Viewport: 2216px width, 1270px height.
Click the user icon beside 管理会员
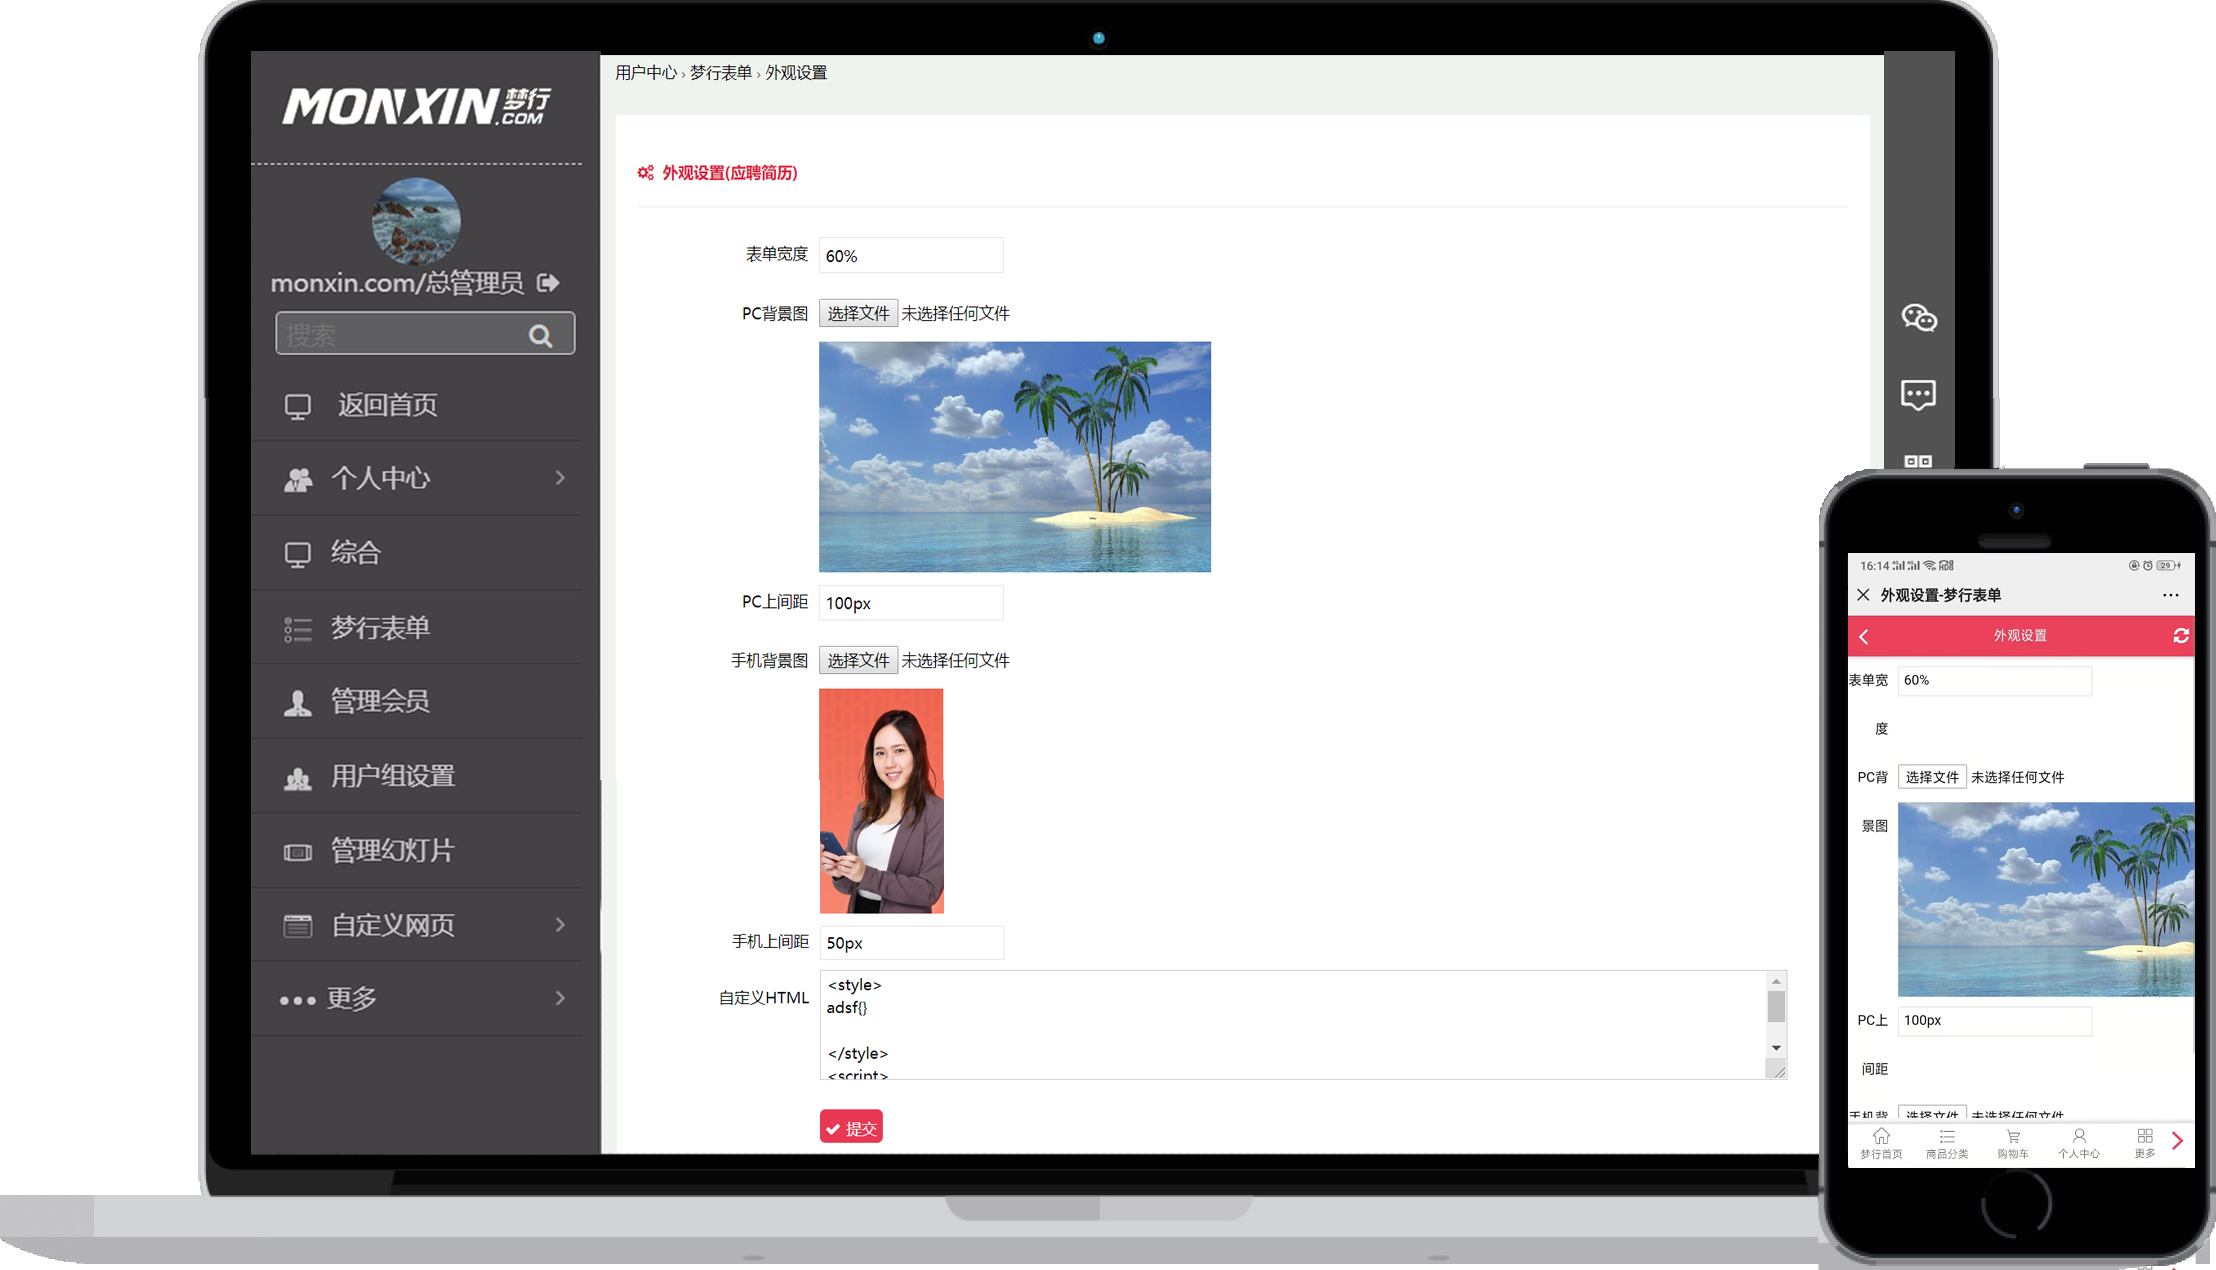click(x=298, y=703)
